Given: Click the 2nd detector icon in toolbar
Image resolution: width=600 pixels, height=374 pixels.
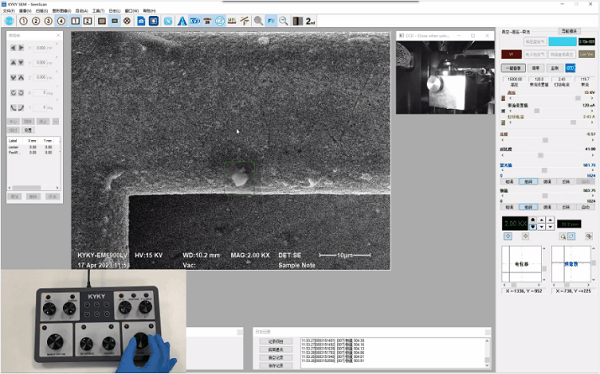Looking at the screenshot, I should point(310,21).
